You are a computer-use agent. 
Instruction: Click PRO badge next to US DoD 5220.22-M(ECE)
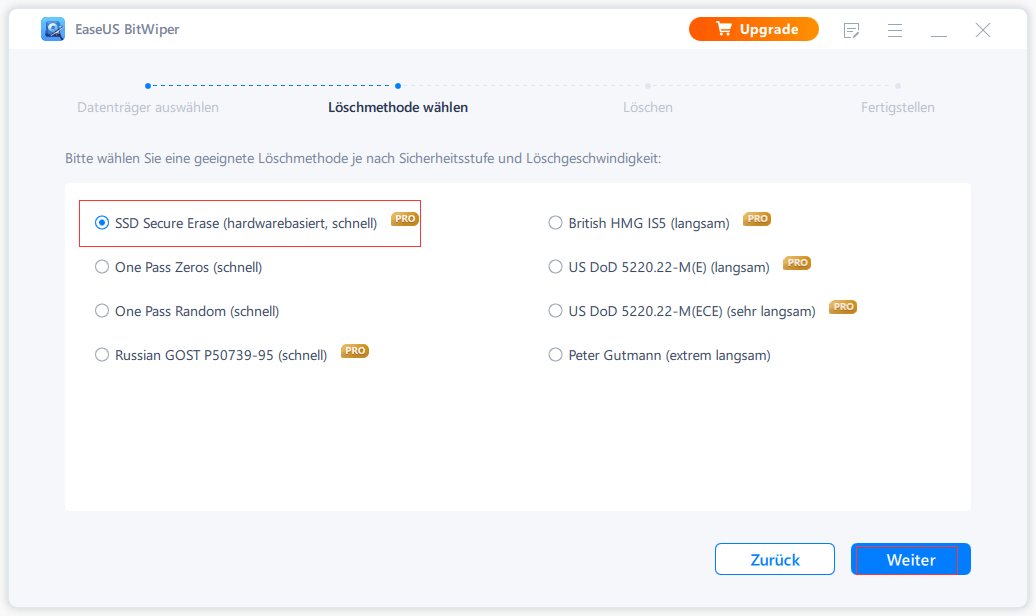[843, 307]
